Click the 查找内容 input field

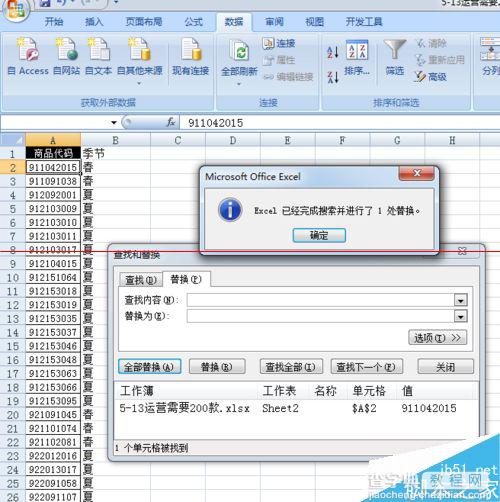point(321,300)
